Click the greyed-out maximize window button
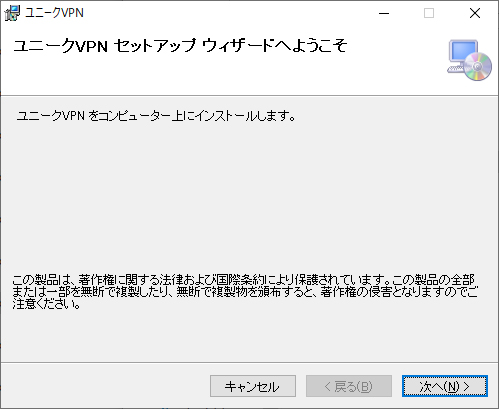The image size is (499, 409). click(x=429, y=13)
